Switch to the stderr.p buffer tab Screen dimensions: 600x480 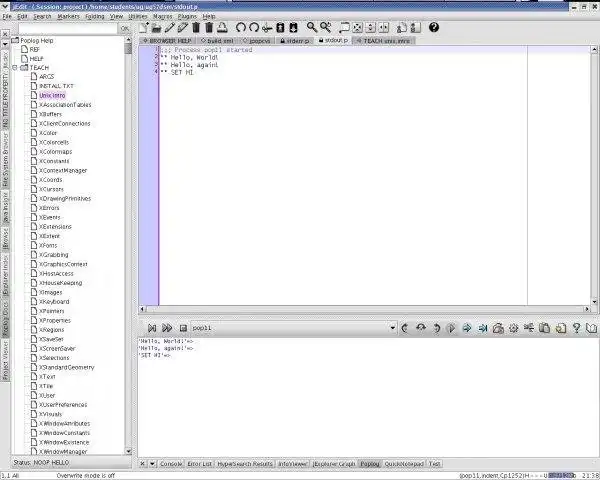point(295,41)
